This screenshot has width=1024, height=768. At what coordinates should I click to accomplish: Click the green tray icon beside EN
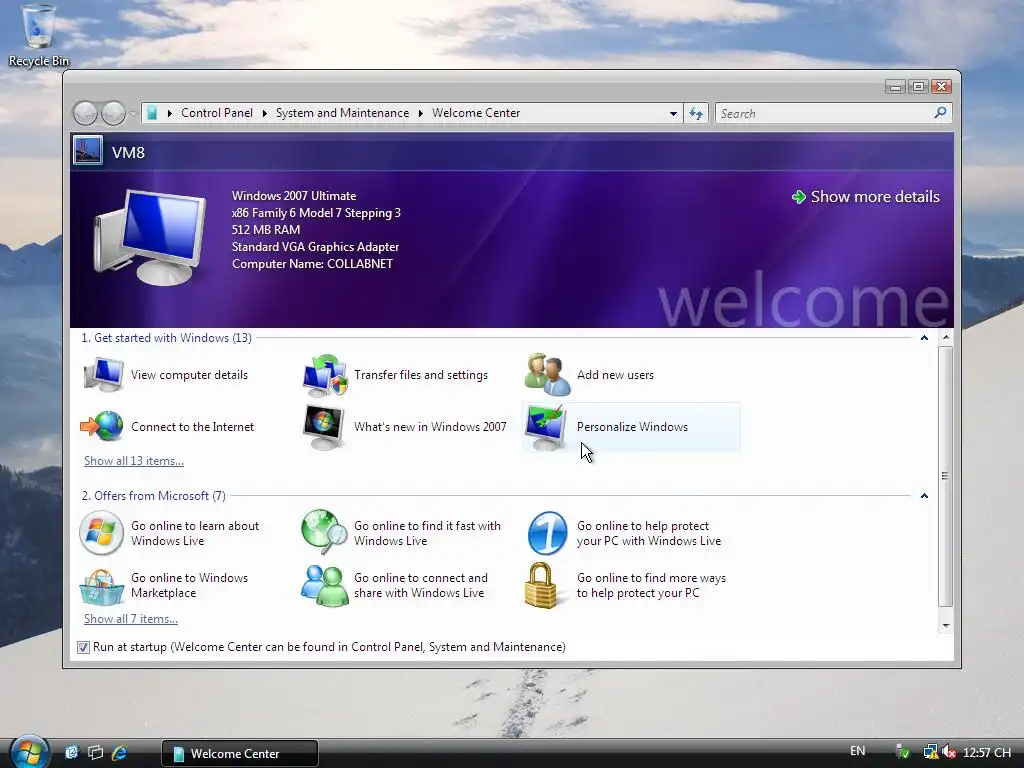point(903,752)
